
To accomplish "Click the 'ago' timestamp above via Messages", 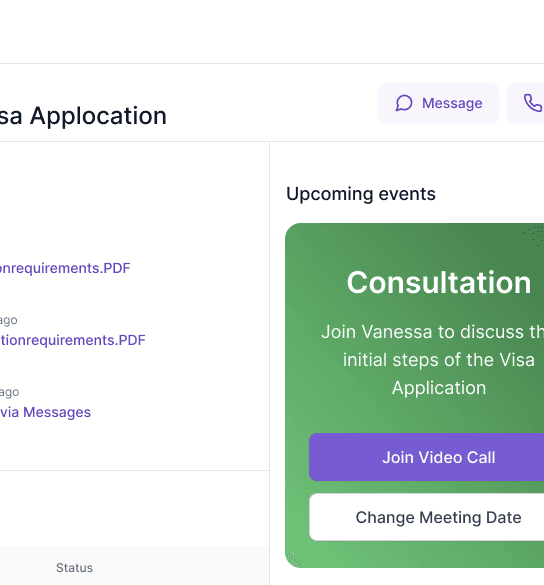I will (x=9, y=392).
